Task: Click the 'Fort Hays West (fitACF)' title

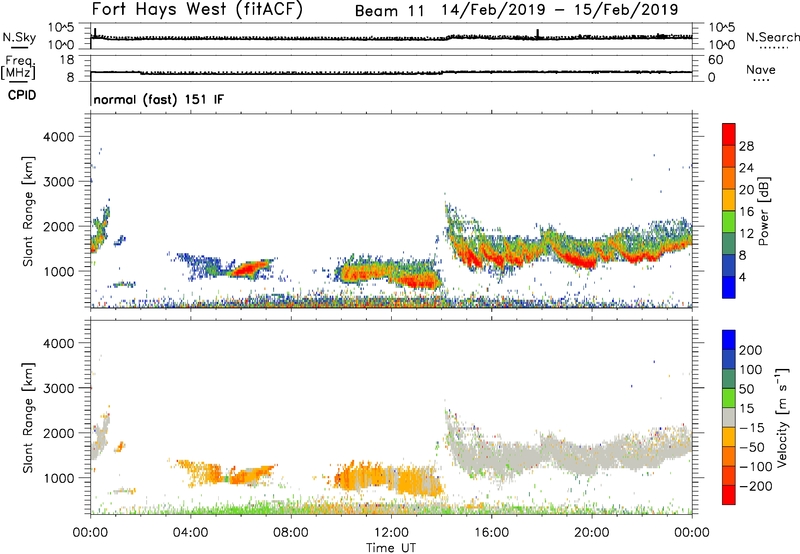Action: coord(197,9)
